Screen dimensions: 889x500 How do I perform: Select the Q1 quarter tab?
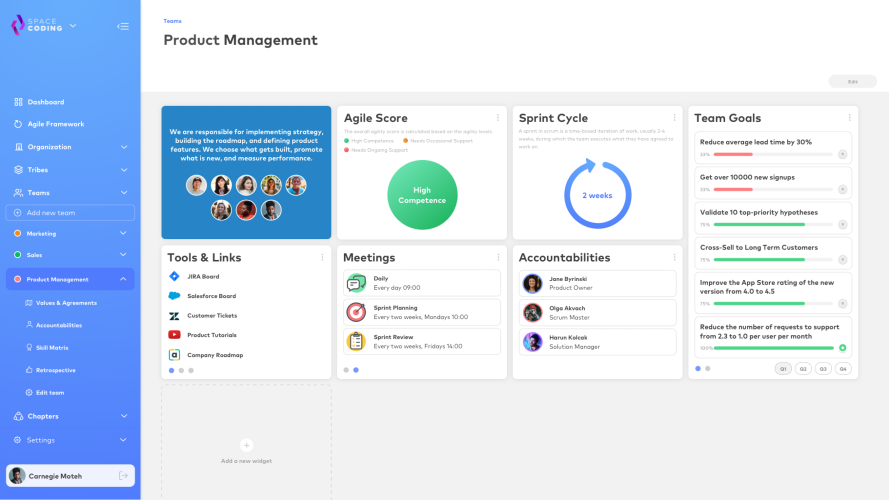tap(783, 368)
